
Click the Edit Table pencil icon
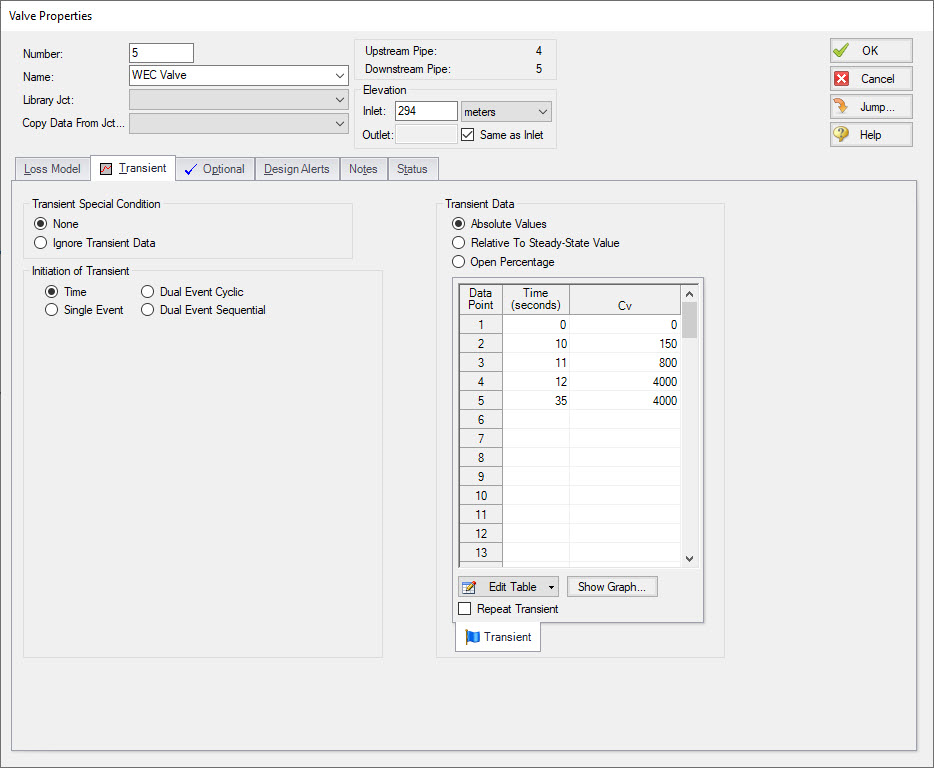click(470, 587)
